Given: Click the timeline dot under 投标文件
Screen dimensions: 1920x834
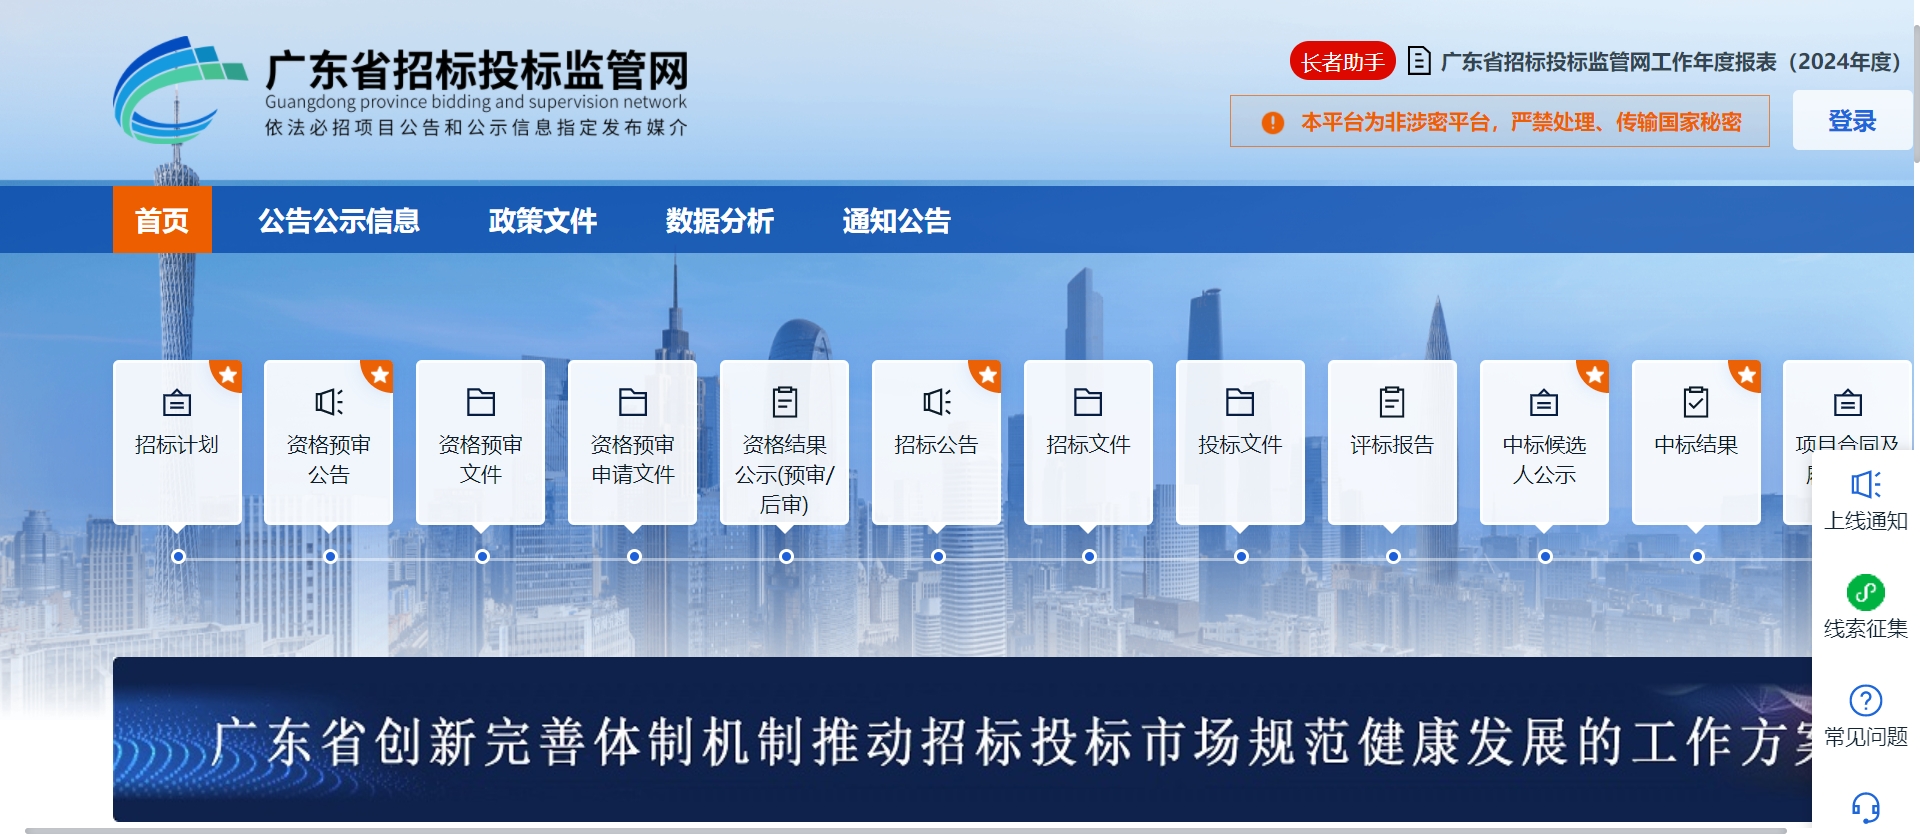Looking at the screenshot, I should (1241, 557).
